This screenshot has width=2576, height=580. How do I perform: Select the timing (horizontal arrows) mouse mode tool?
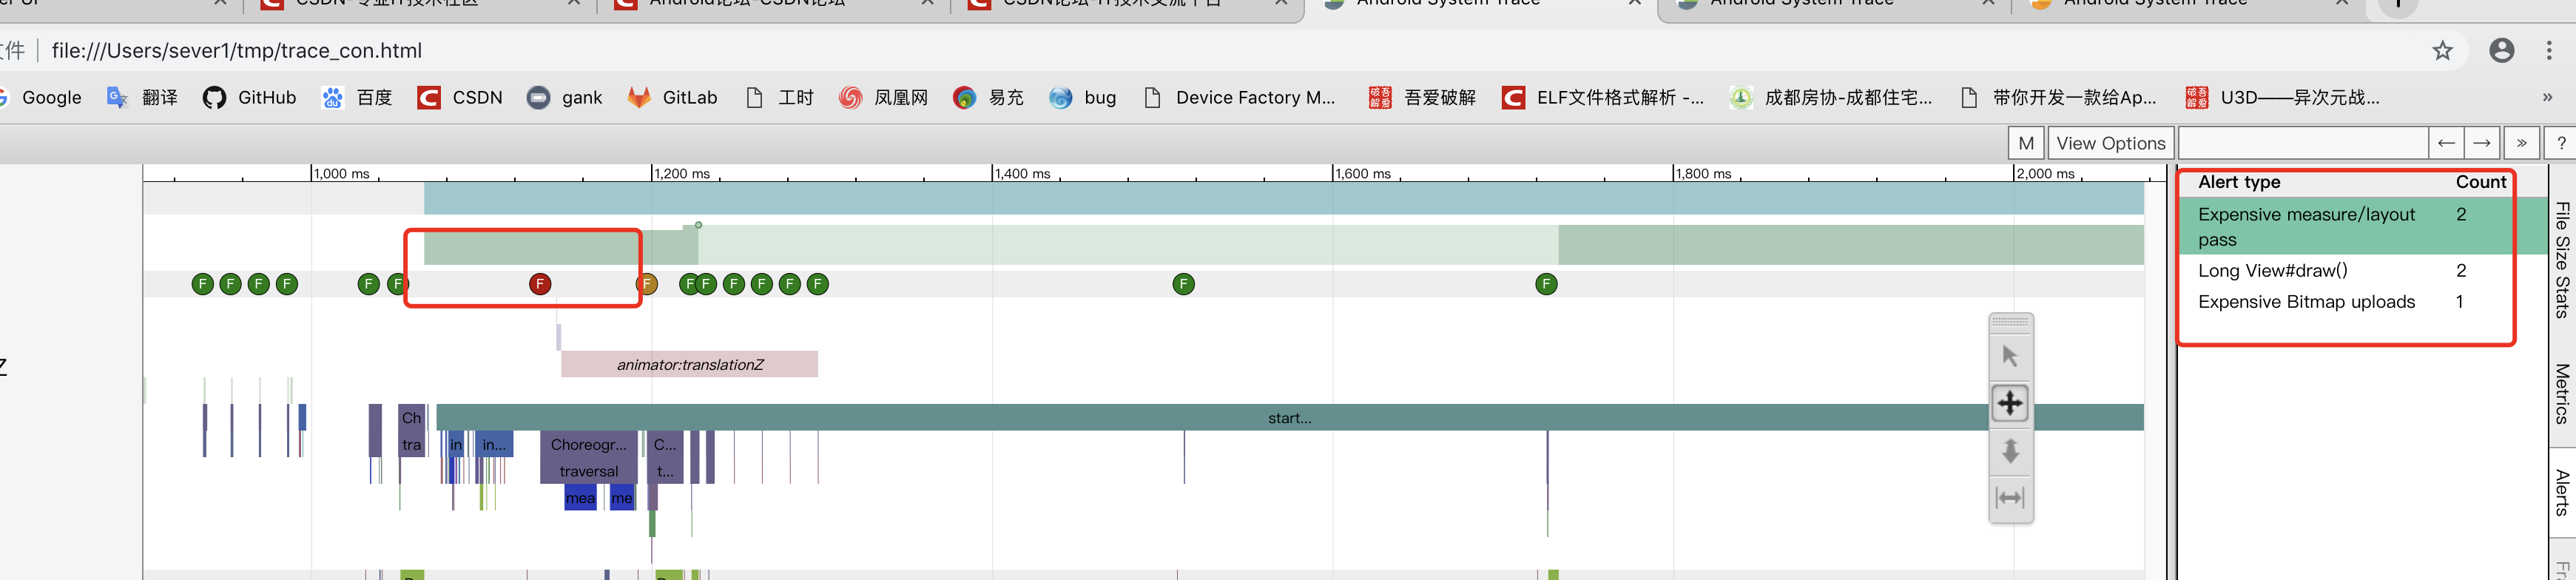pos(2010,498)
